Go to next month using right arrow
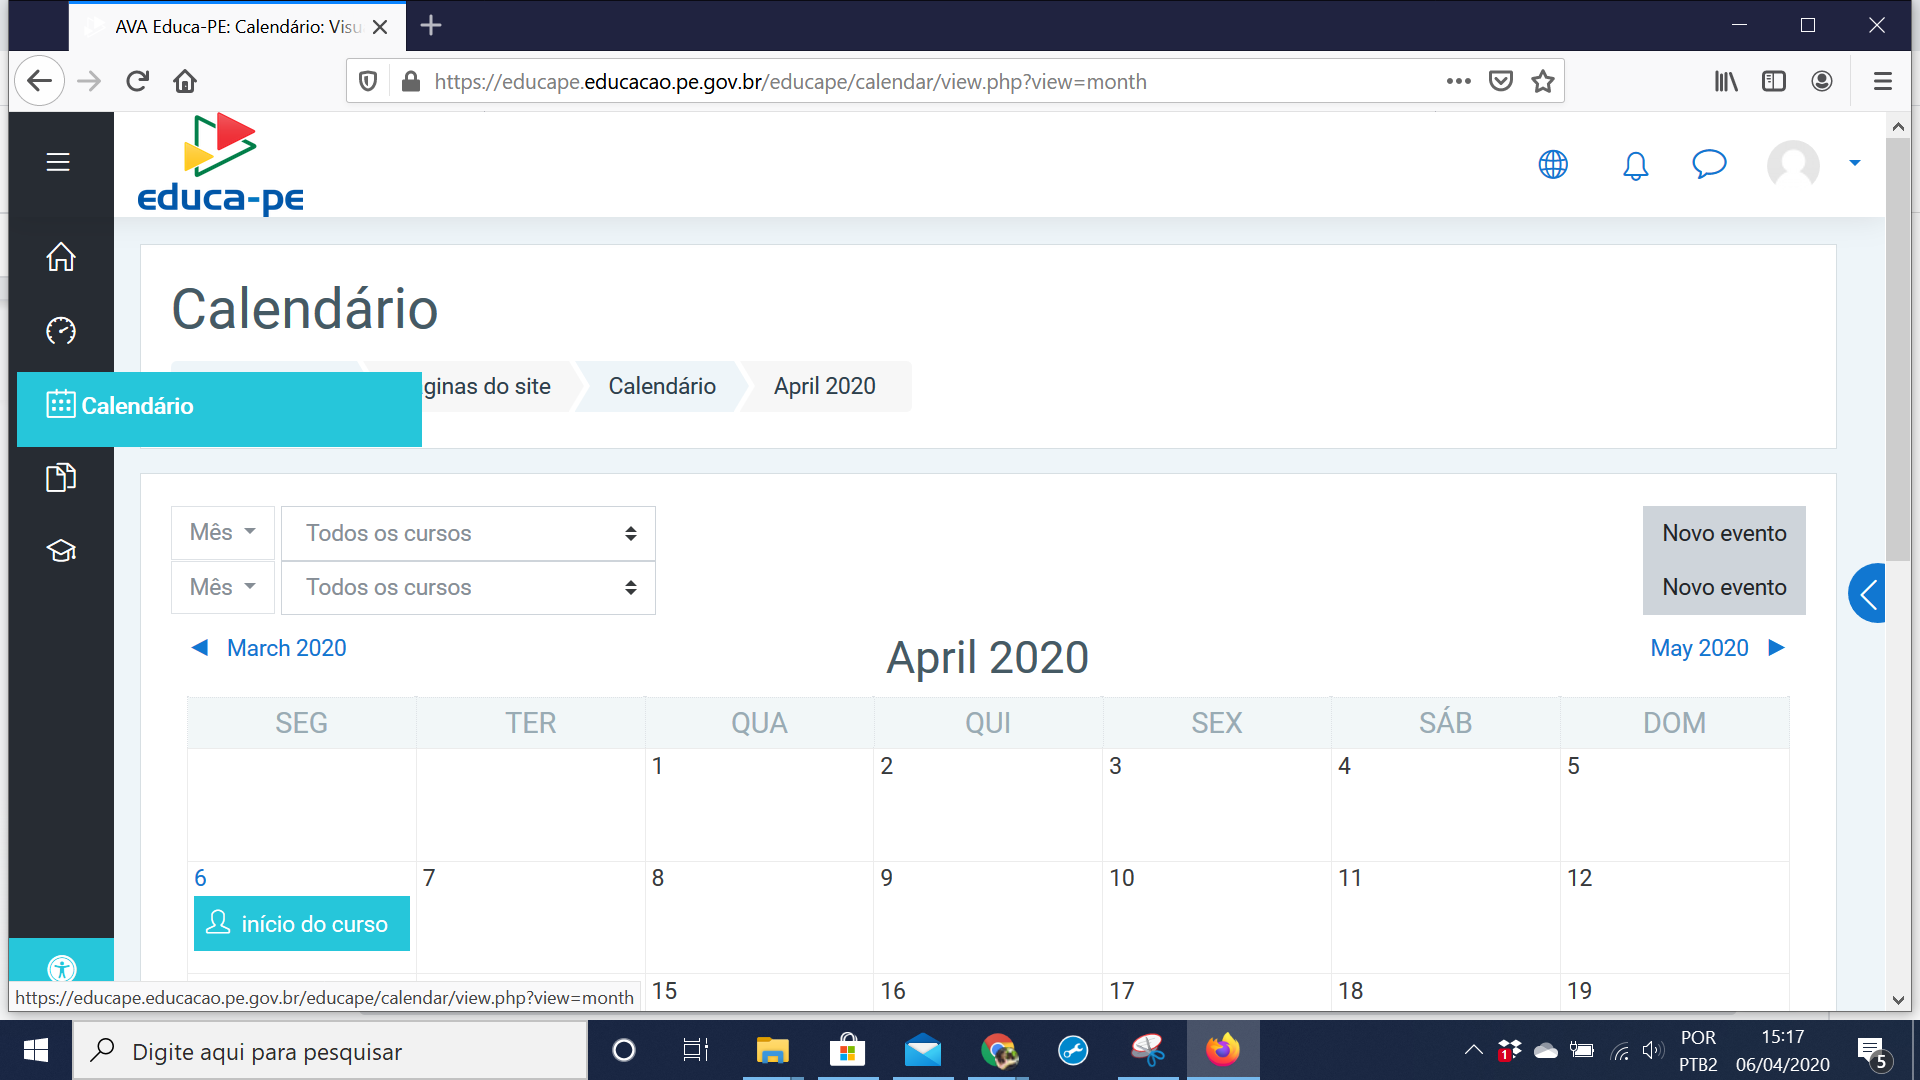The height and width of the screenshot is (1080, 1920). coord(1777,648)
